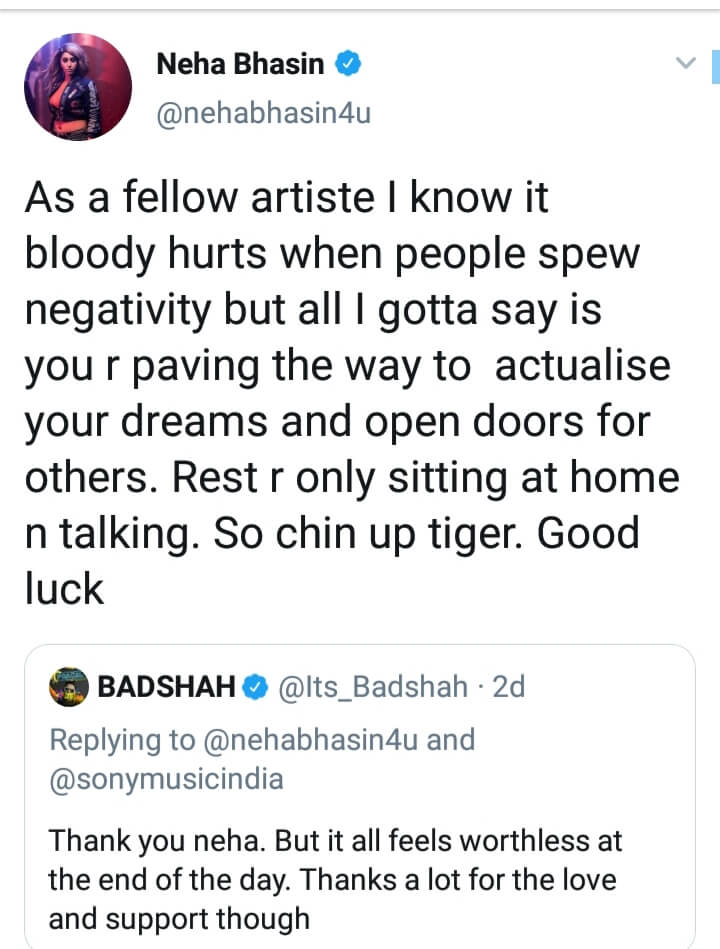Click Neha Bhasin's blue verified badge
The width and height of the screenshot is (720, 949).
click(x=347, y=65)
